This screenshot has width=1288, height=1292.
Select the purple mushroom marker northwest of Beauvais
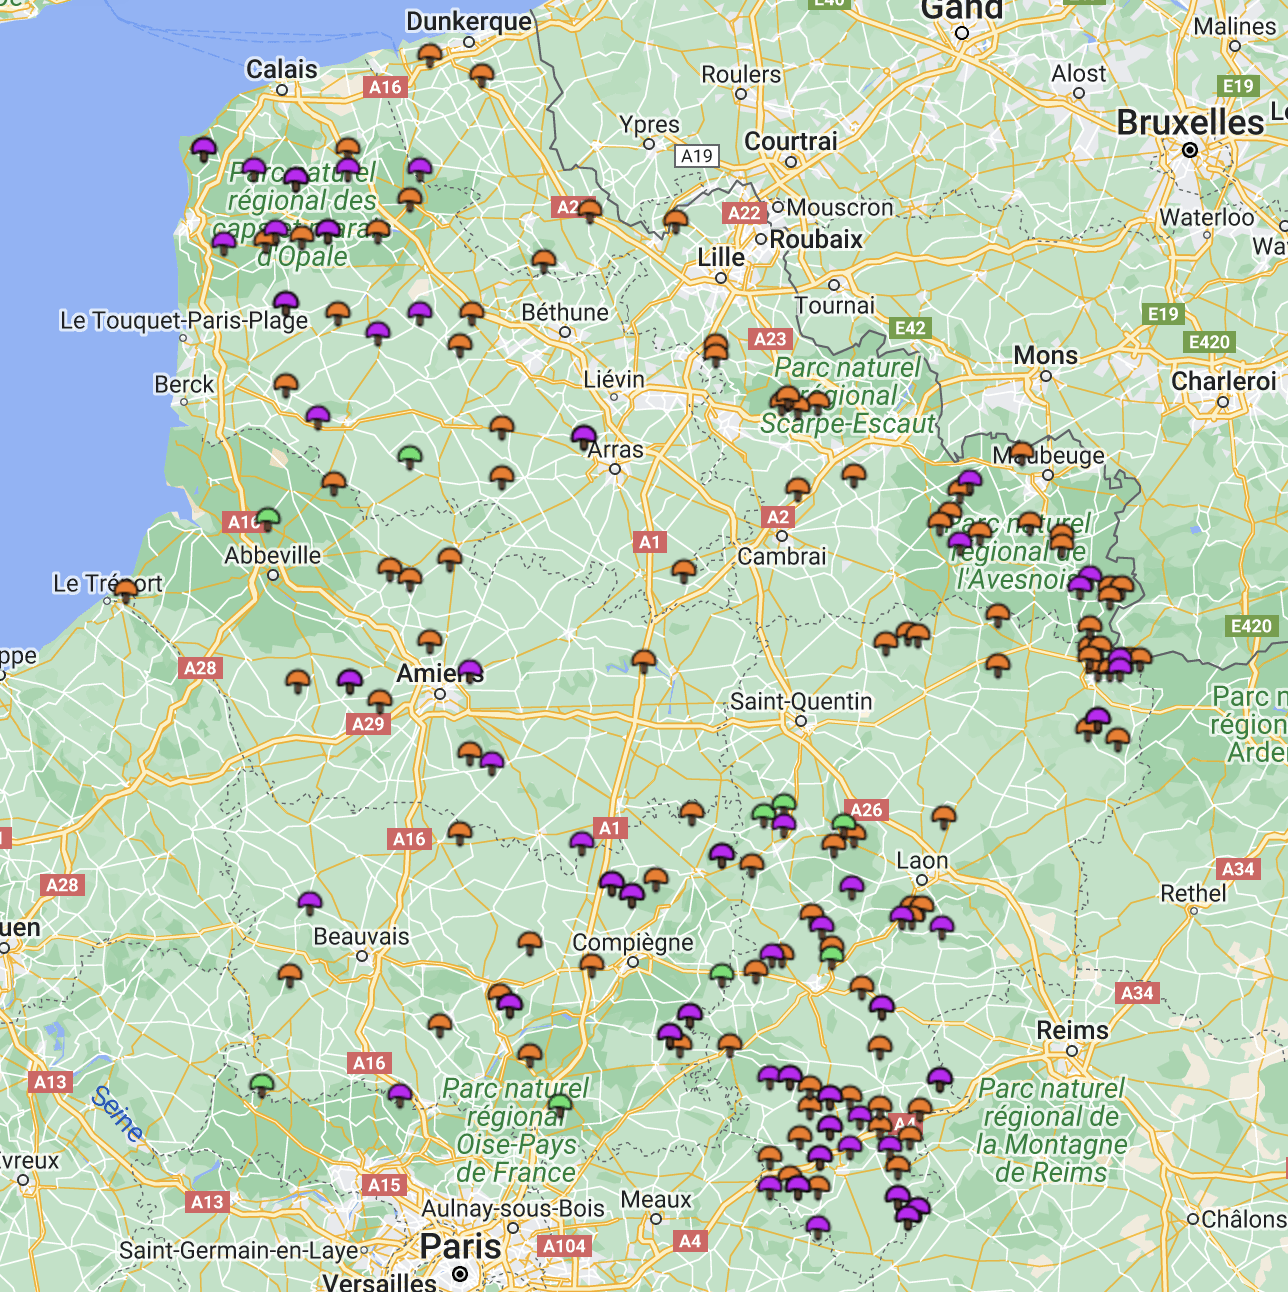tap(310, 903)
